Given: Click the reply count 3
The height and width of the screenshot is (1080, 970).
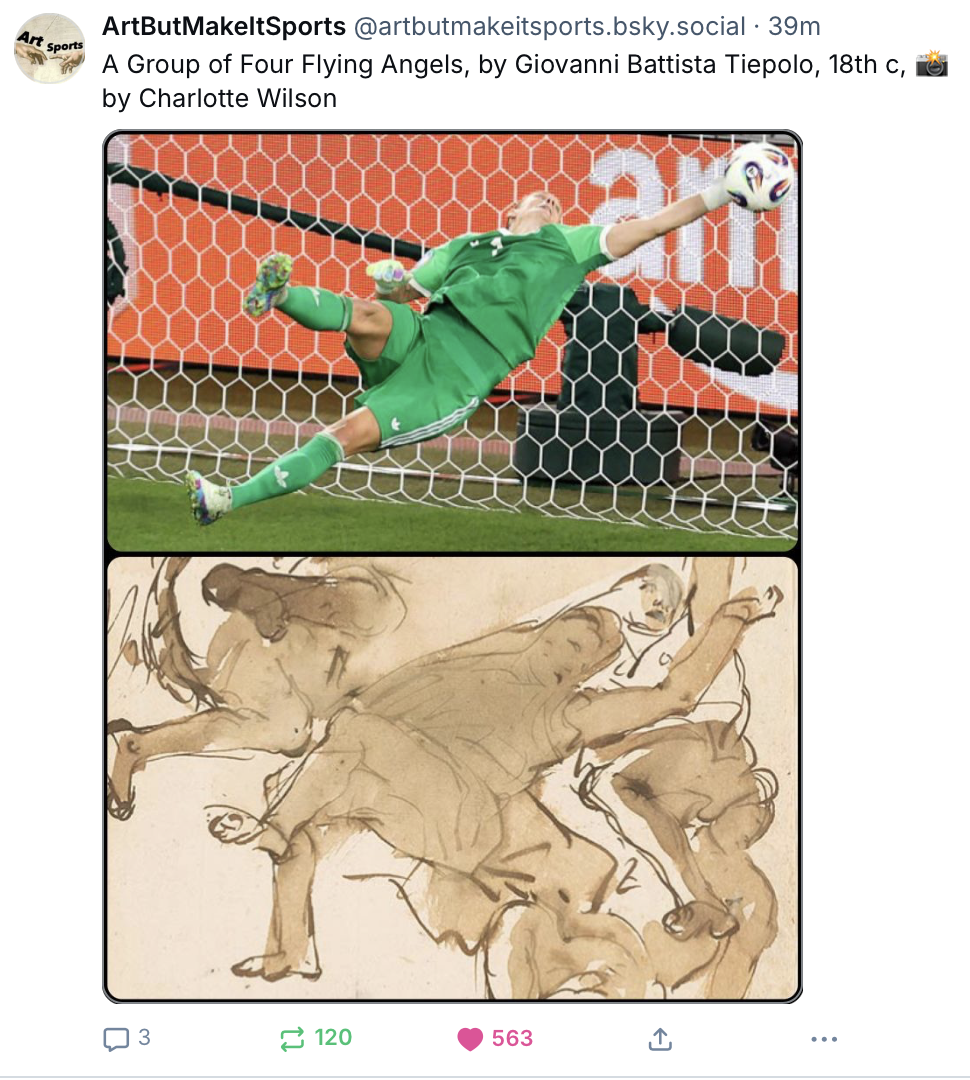Looking at the screenshot, I should pyautogui.click(x=144, y=1037).
